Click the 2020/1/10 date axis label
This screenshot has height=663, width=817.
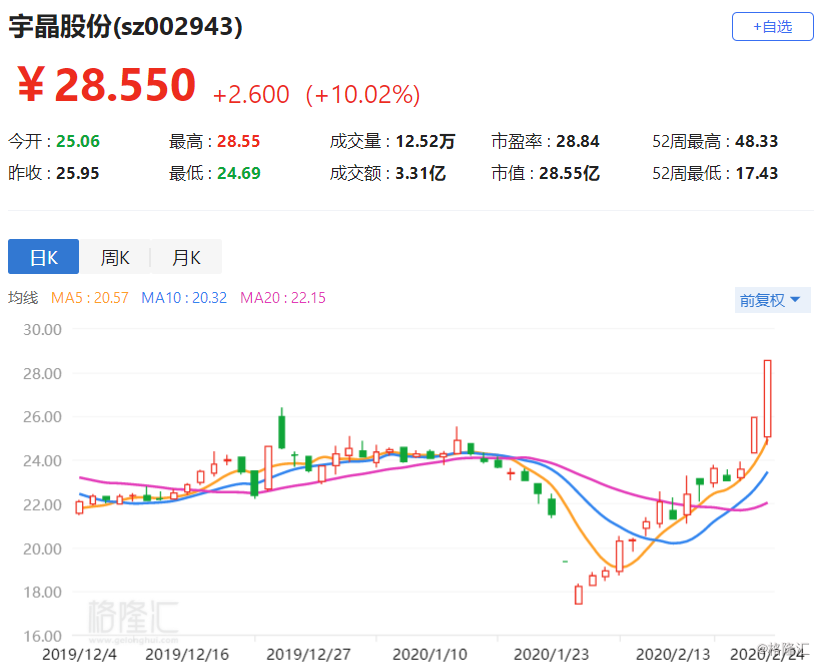click(430, 654)
